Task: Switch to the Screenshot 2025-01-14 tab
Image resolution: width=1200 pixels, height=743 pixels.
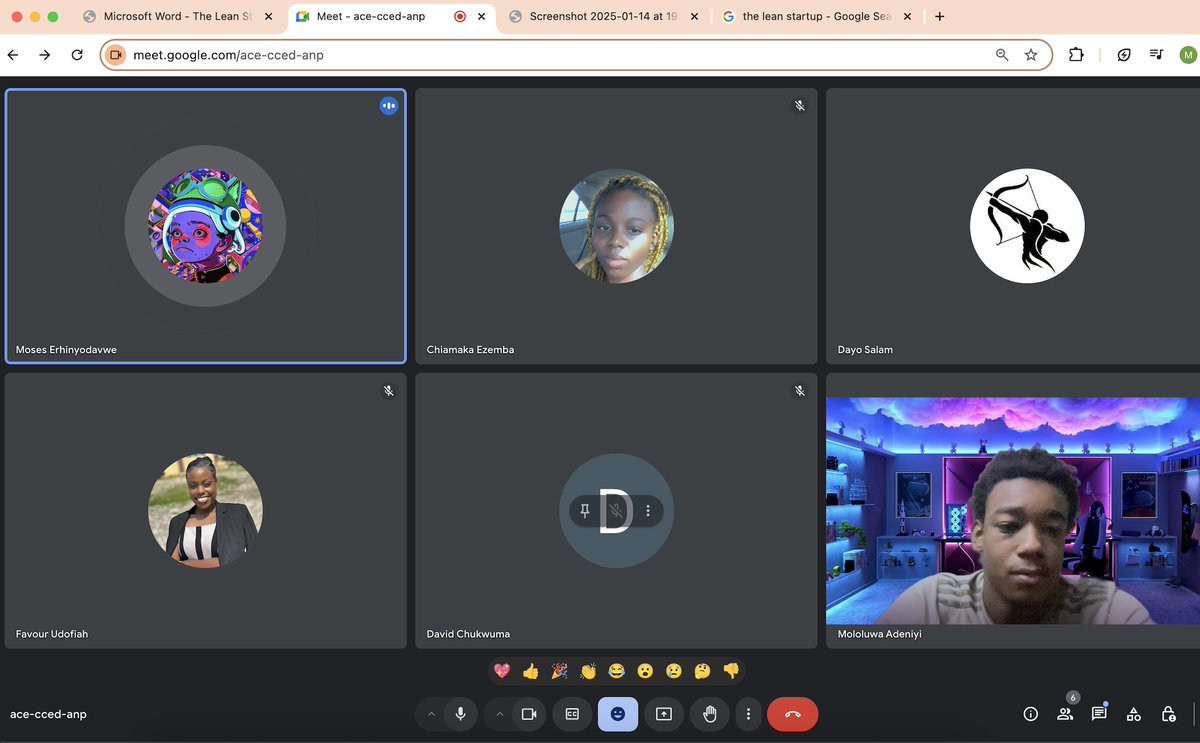Action: (603, 17)
